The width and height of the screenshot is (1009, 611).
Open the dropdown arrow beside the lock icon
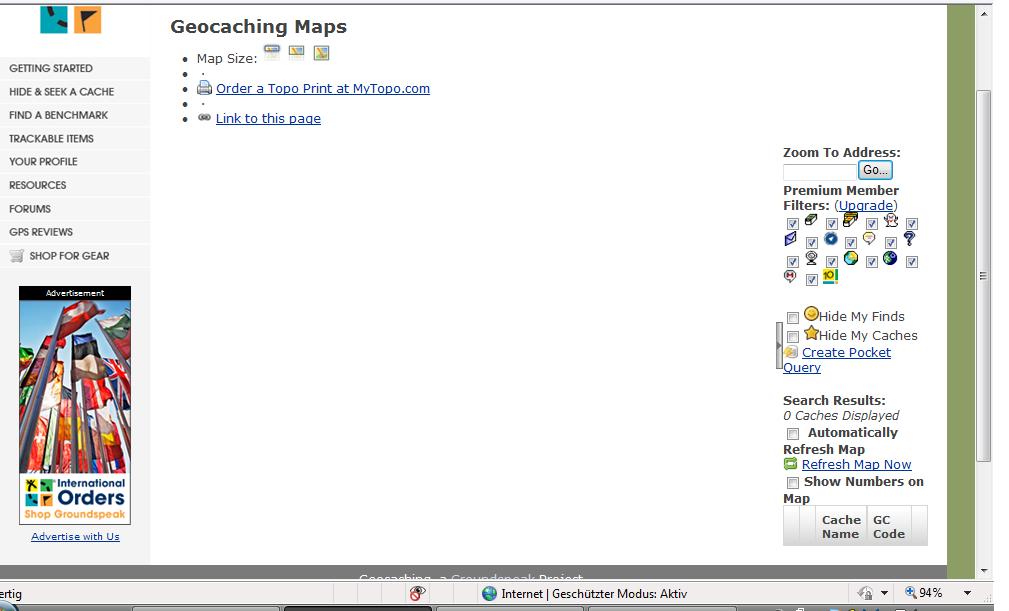(884, 593)
